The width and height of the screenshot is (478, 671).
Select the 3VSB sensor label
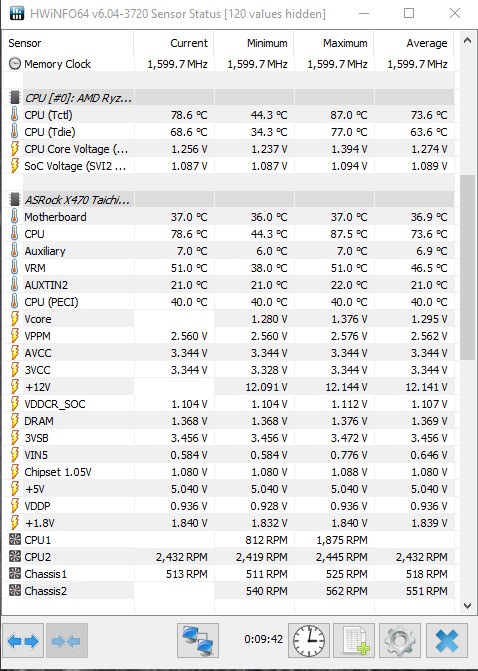(x=36, y=438)
